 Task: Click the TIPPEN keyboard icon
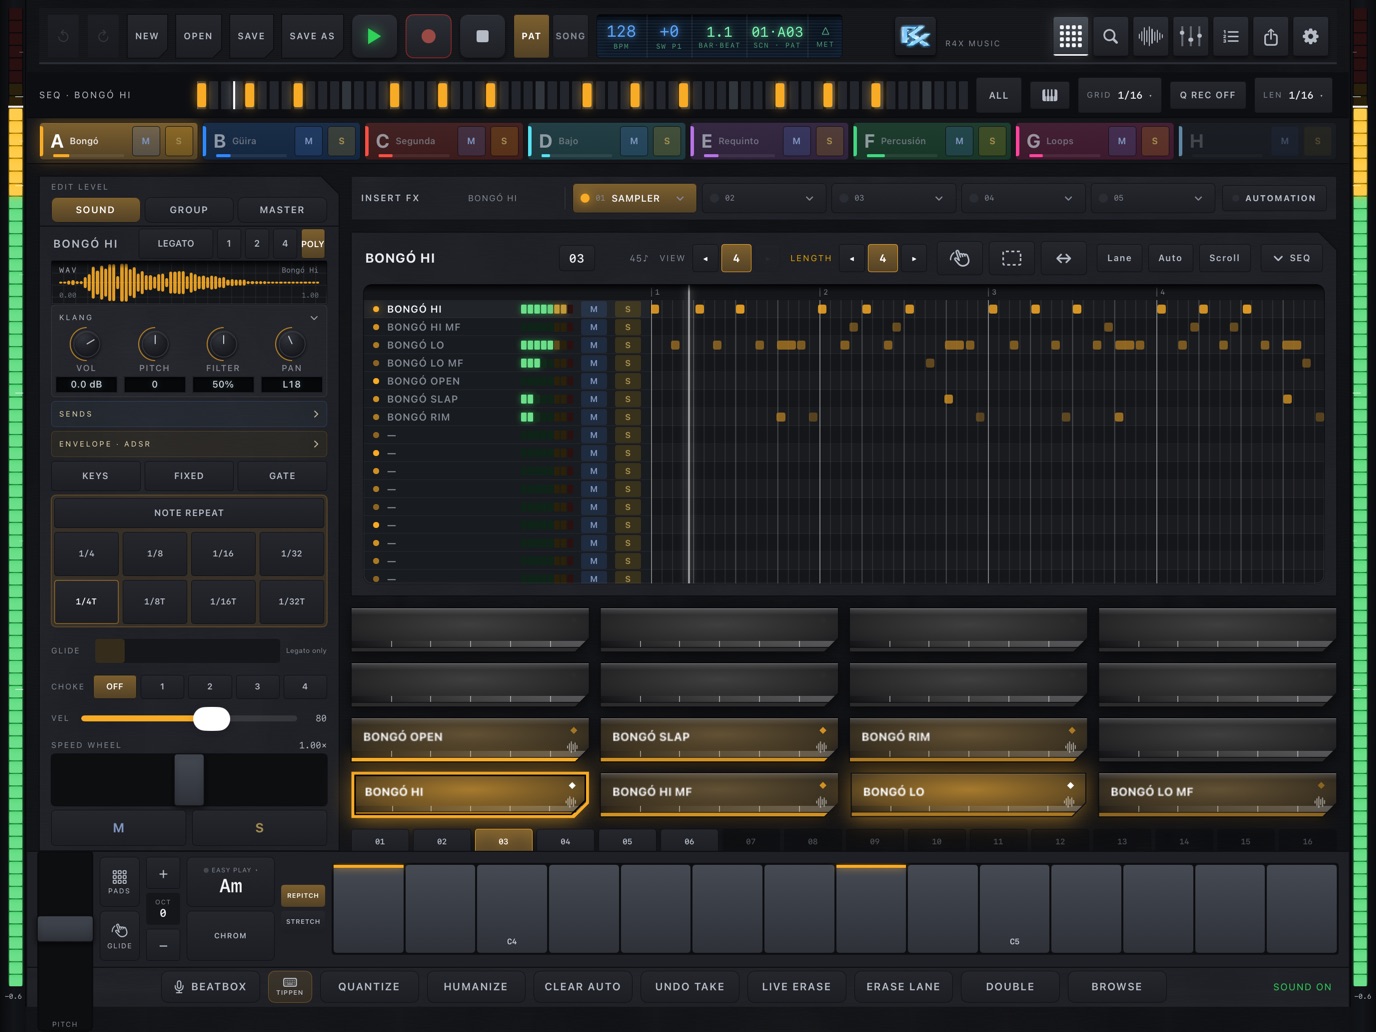tap(290, 986)
